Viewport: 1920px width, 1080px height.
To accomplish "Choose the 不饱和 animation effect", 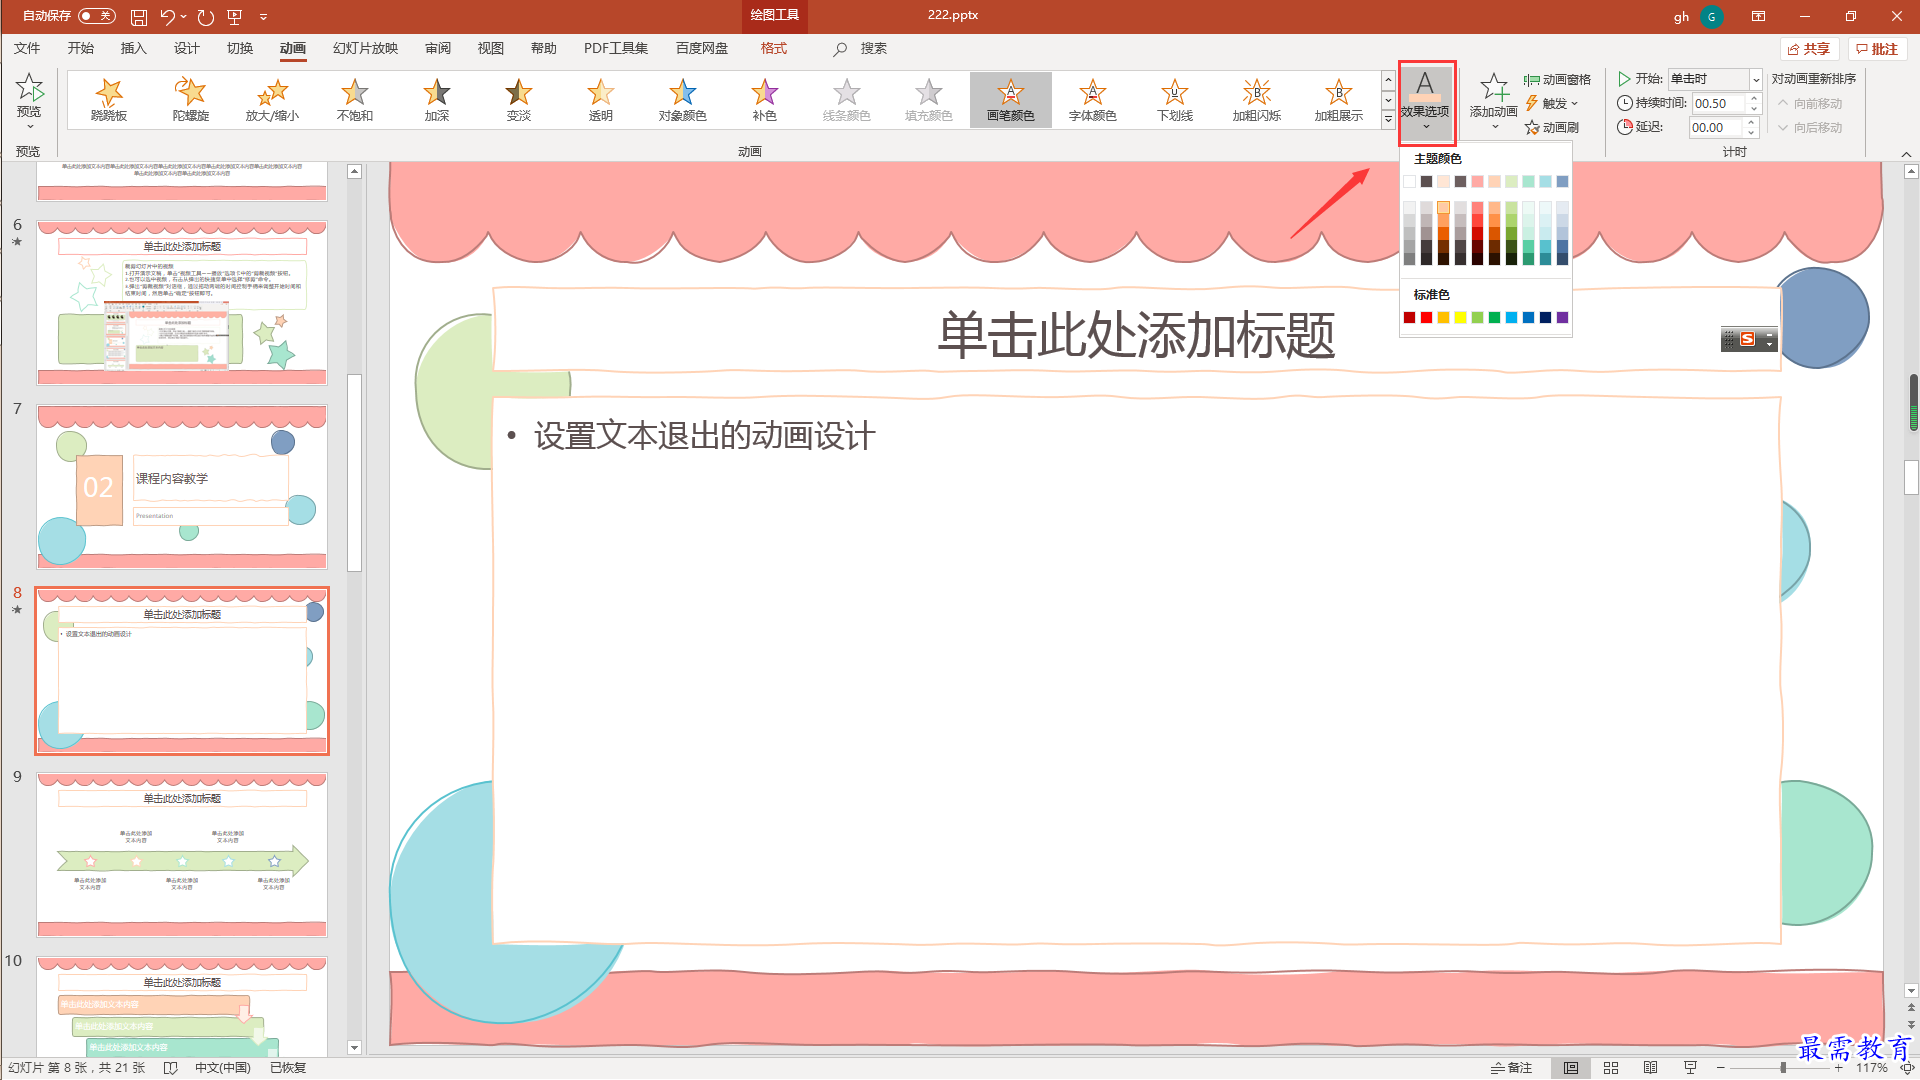I will coord(355,100).
